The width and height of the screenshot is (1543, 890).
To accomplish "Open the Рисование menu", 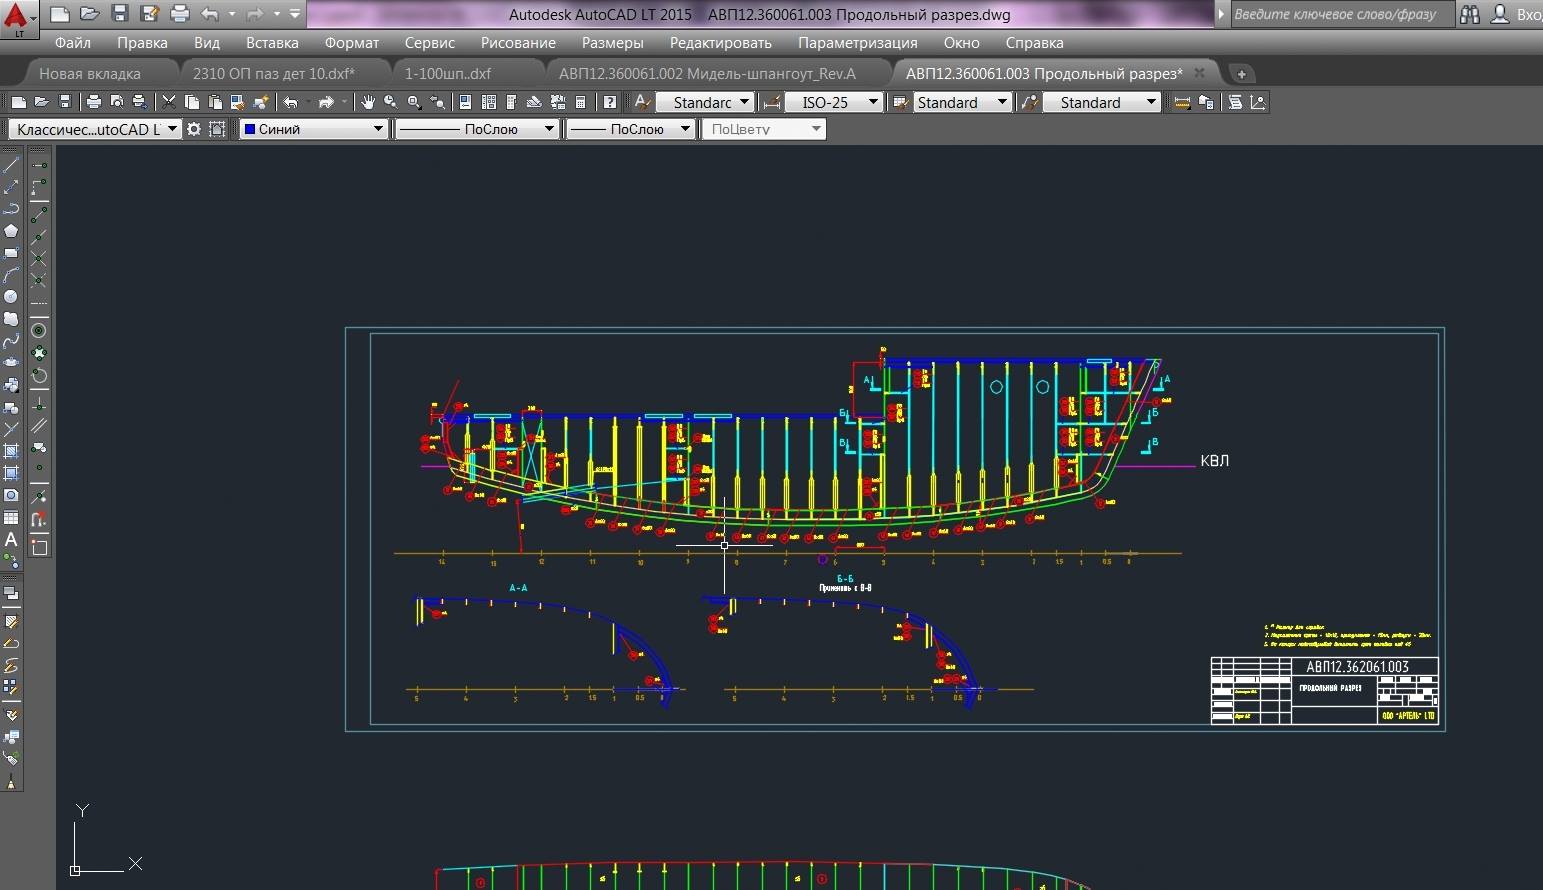I will click(517, 43).
